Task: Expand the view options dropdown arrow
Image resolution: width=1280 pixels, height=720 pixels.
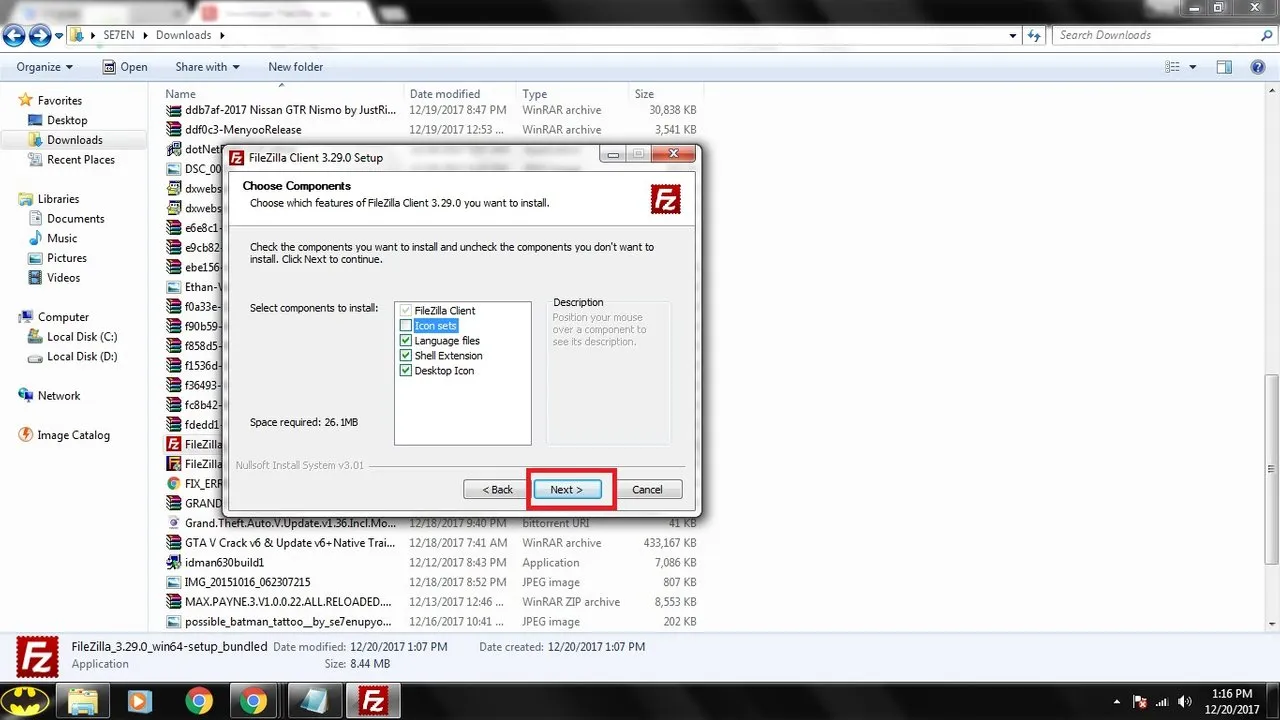Action: 1193,67
